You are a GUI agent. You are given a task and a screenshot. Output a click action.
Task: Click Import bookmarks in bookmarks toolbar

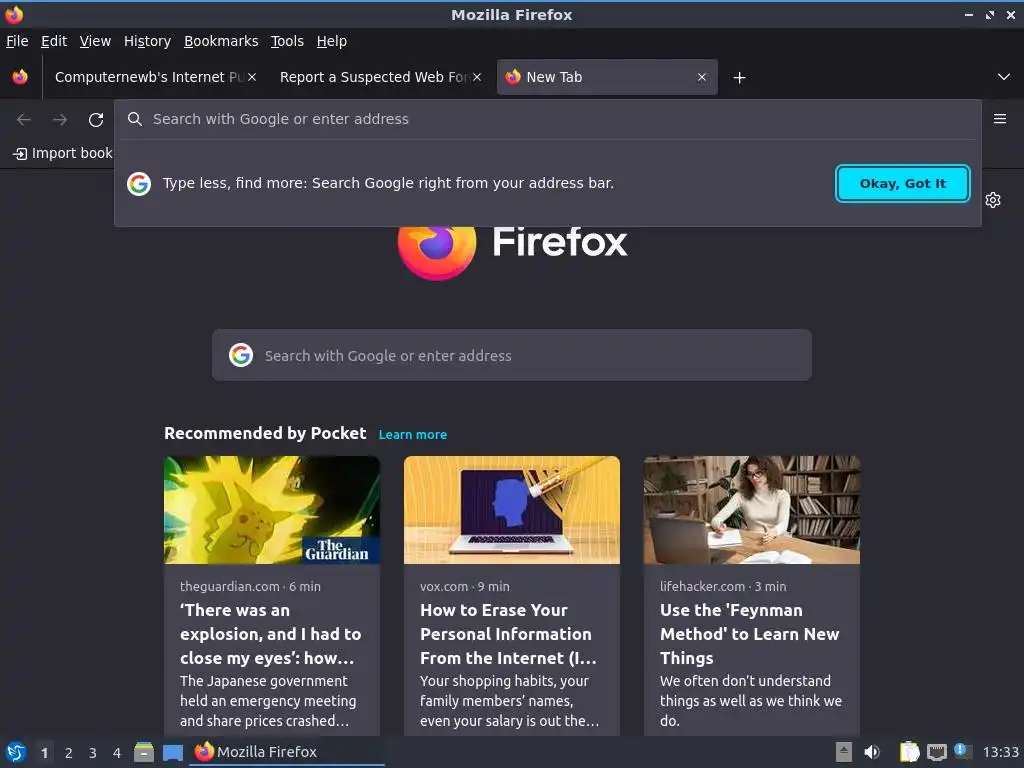tap(63, 153)
